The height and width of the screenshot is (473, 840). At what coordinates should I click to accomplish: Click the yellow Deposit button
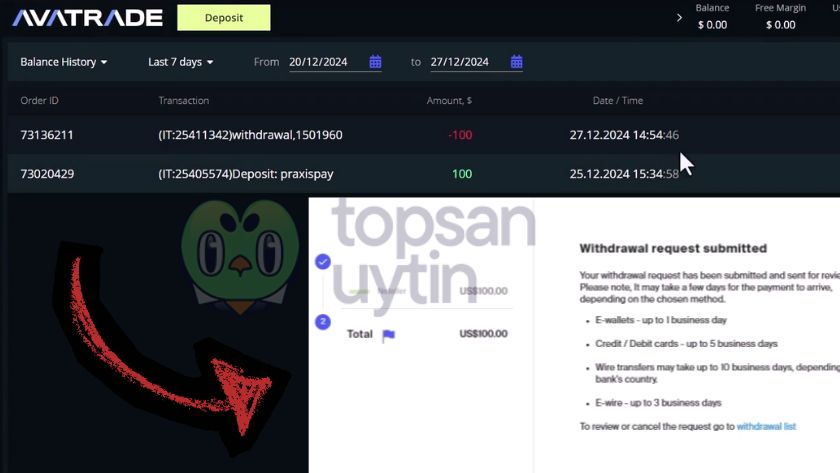point(223,18)
